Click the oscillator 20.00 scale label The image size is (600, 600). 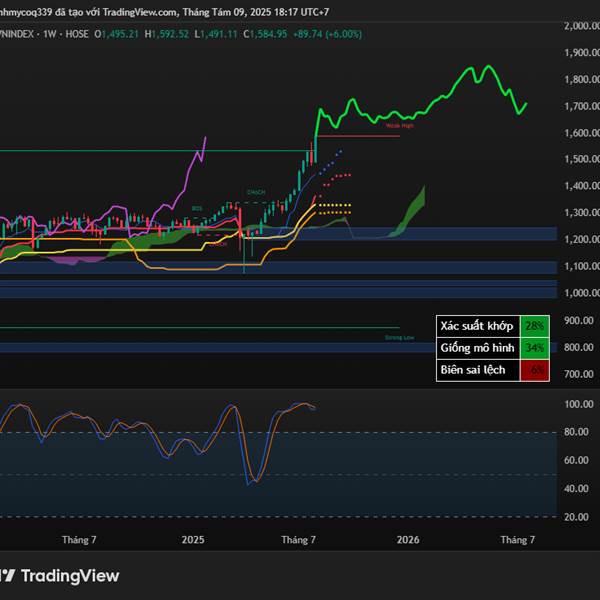point(576,517)
